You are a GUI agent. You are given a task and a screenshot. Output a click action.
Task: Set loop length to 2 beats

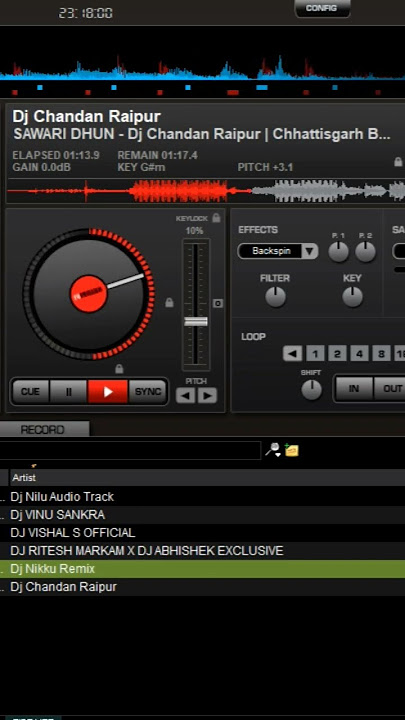337,354
